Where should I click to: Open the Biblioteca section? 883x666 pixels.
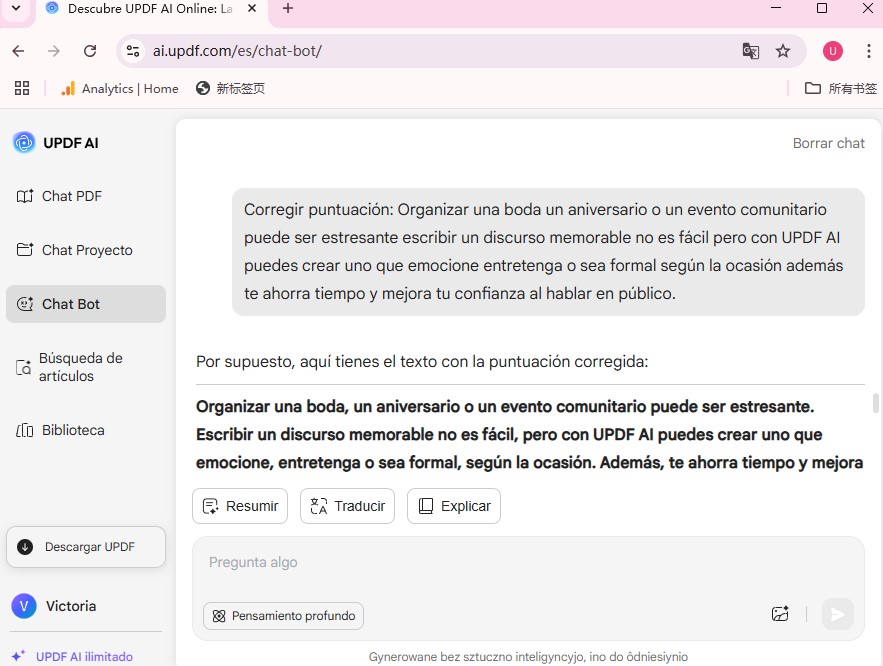coord(60,430)
